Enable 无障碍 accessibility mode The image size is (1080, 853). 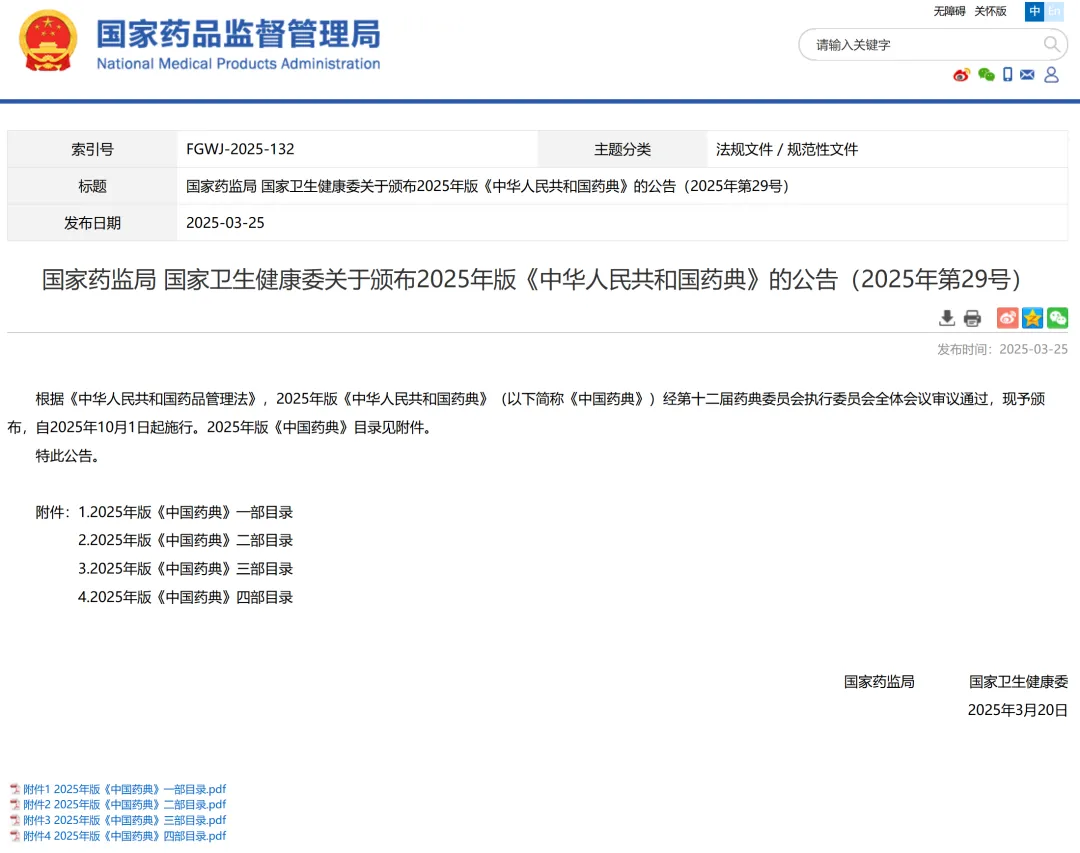[949, 11]
